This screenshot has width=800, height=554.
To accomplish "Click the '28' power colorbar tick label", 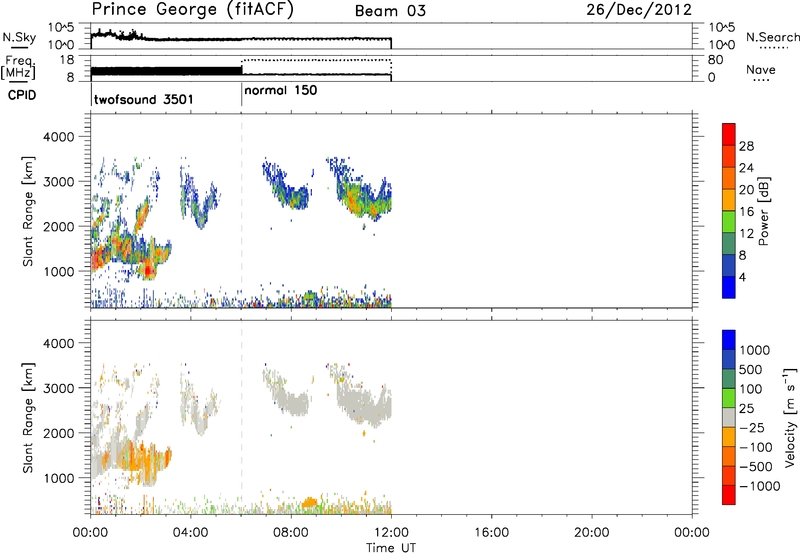I will 746,146.
